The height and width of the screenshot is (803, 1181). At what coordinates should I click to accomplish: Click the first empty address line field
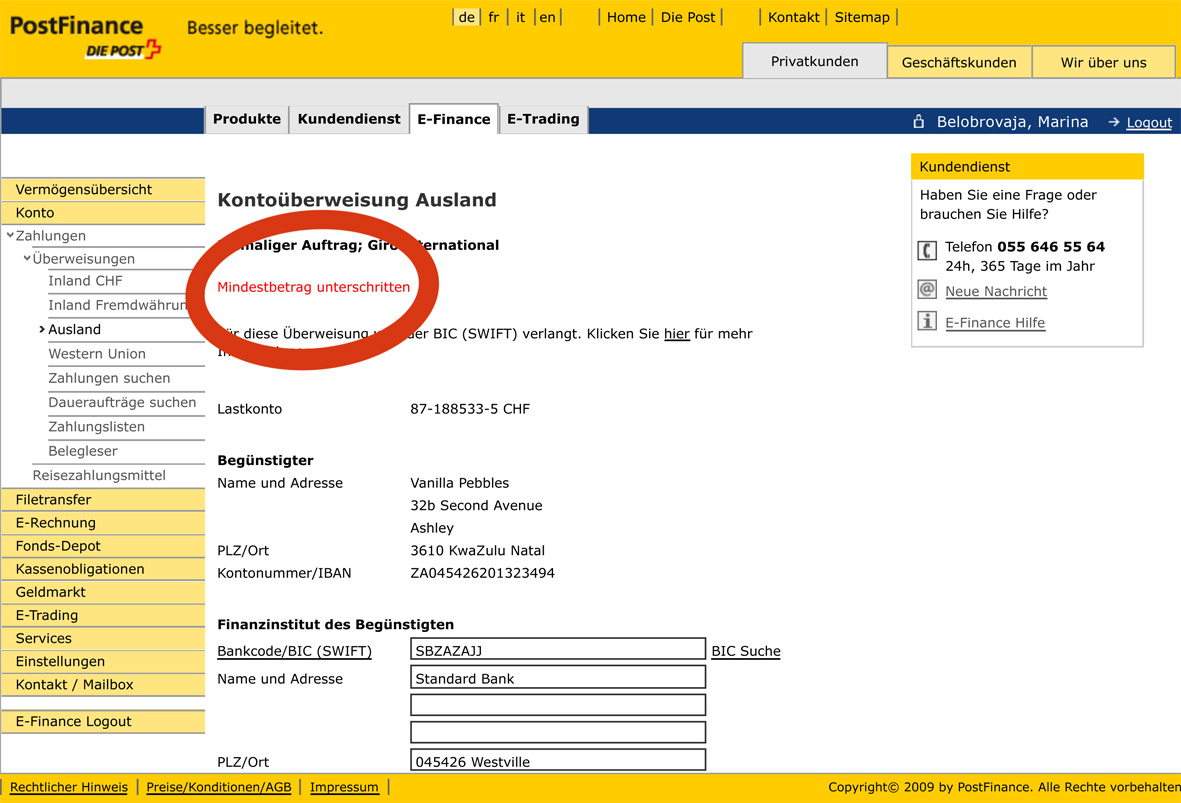coord(558,705)
